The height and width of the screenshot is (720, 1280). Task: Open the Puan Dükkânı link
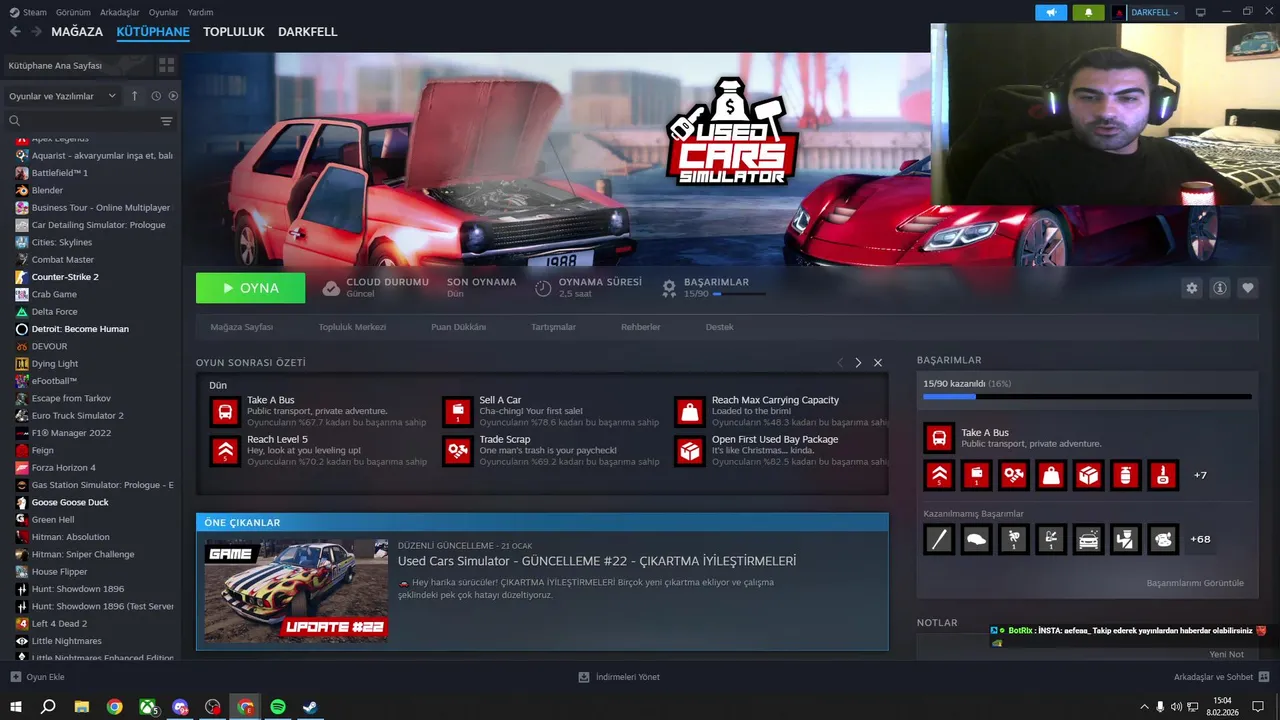click(458, 327)
